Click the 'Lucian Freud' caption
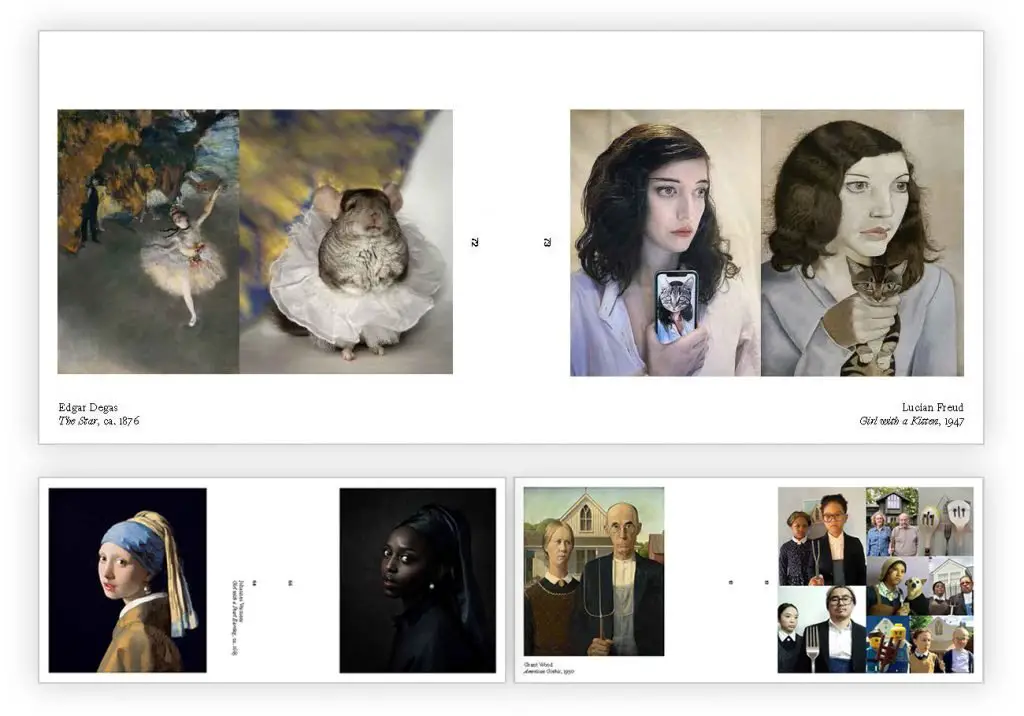The image size is (1024, 716). point(933,407)
